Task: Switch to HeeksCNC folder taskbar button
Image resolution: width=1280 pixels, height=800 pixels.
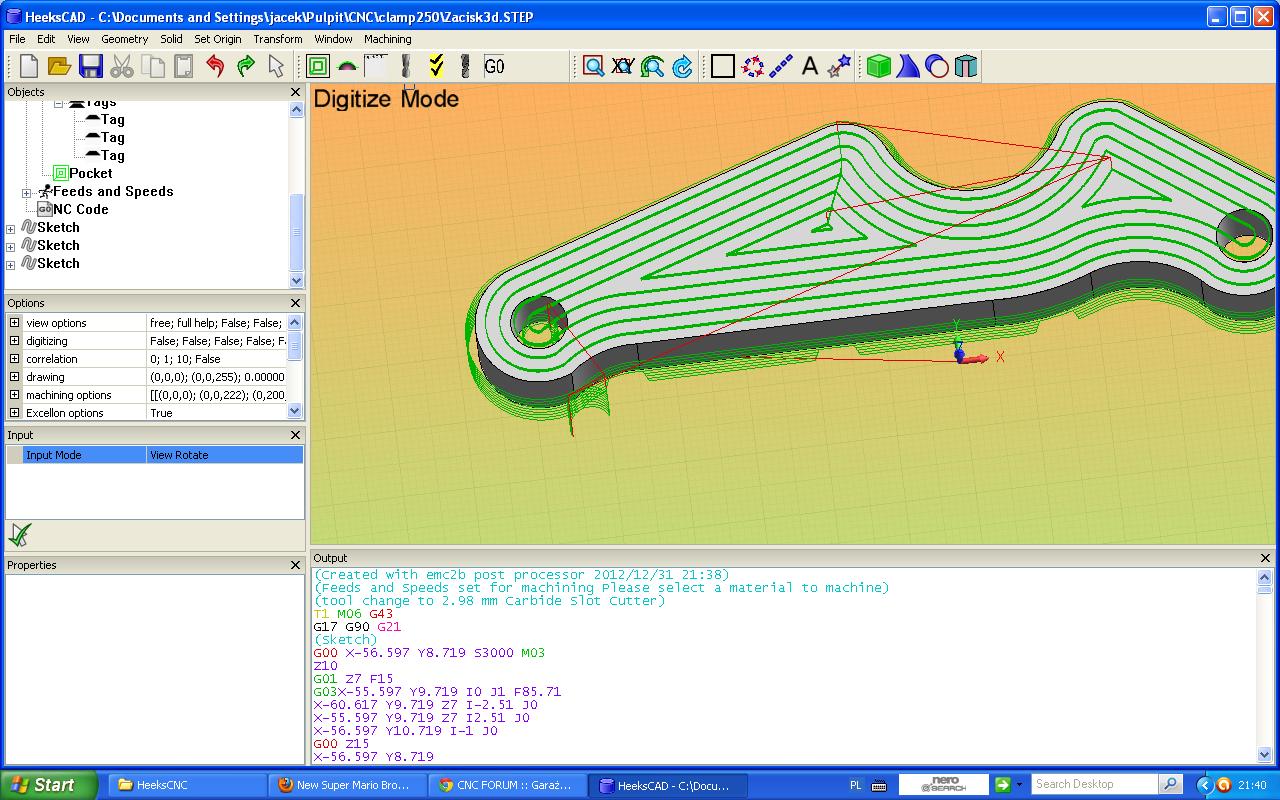Action: click(x=186, y=785)
